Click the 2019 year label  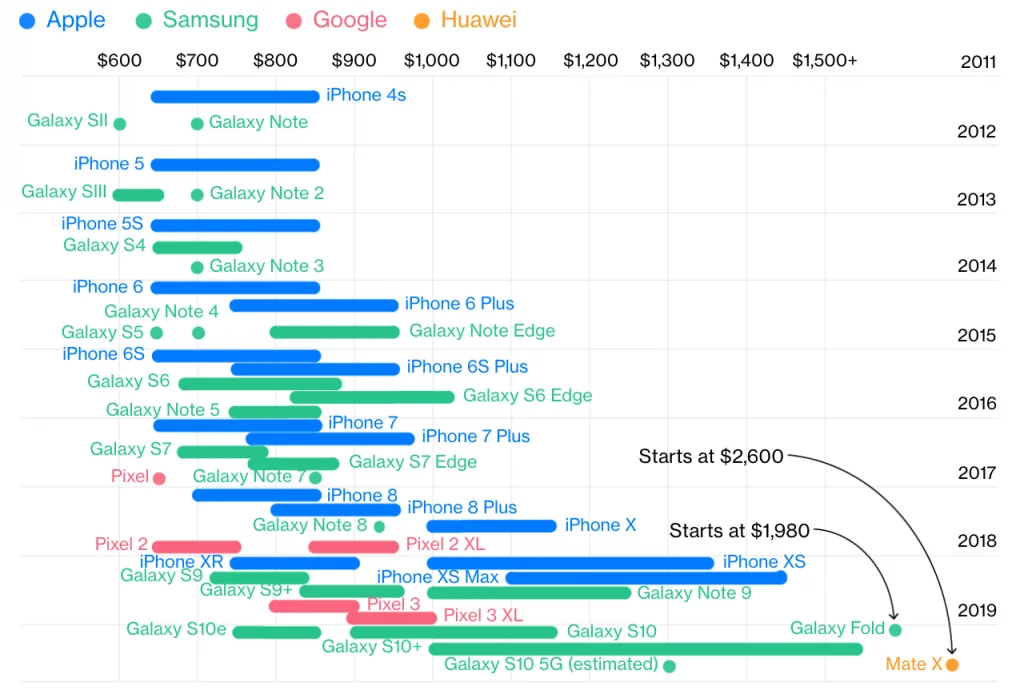(976, 611)
